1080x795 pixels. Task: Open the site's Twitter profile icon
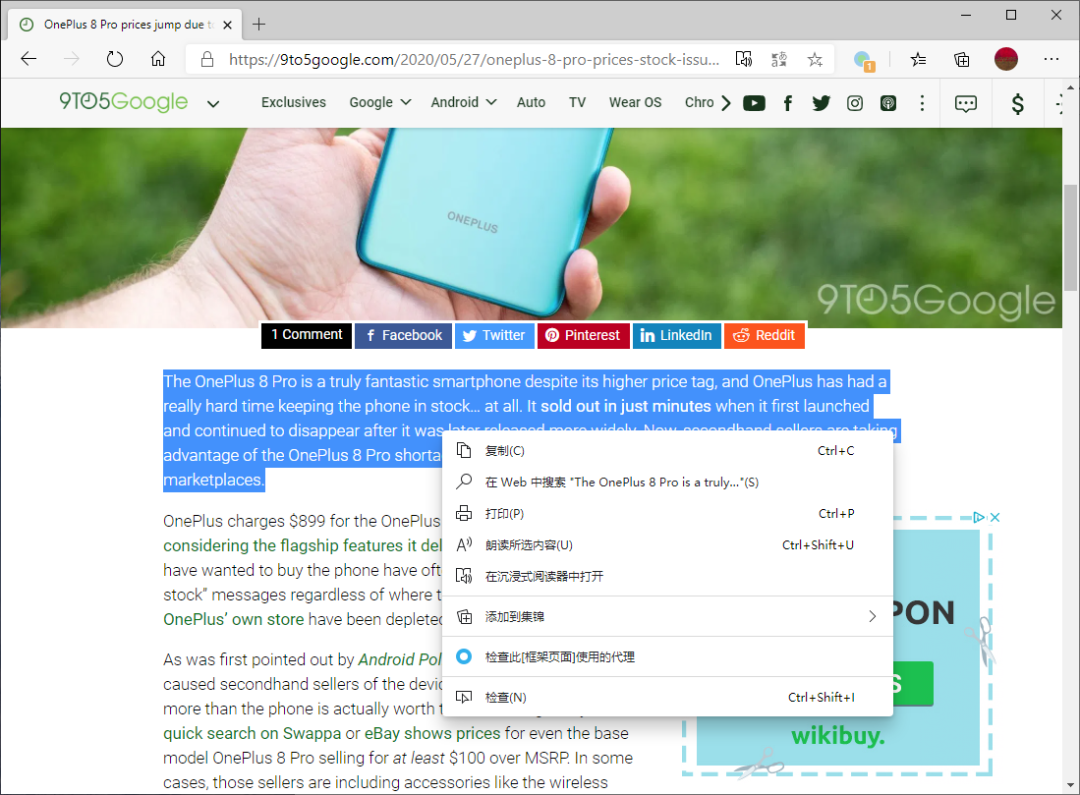pyautogui.click(x=821, y=103)
